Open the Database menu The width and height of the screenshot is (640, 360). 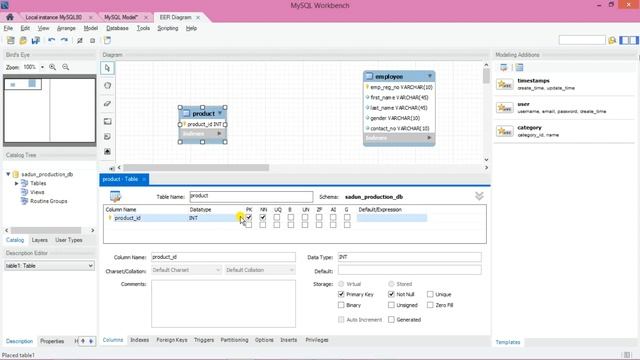tap(117, 28)
